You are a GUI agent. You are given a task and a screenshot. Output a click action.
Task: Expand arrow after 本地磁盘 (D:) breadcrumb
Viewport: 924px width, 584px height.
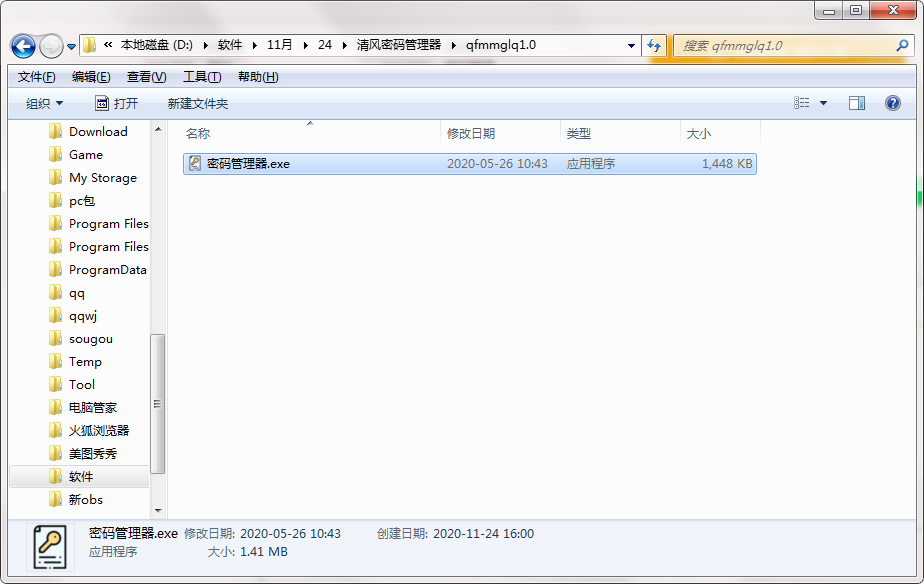click(x=205, y=45)
